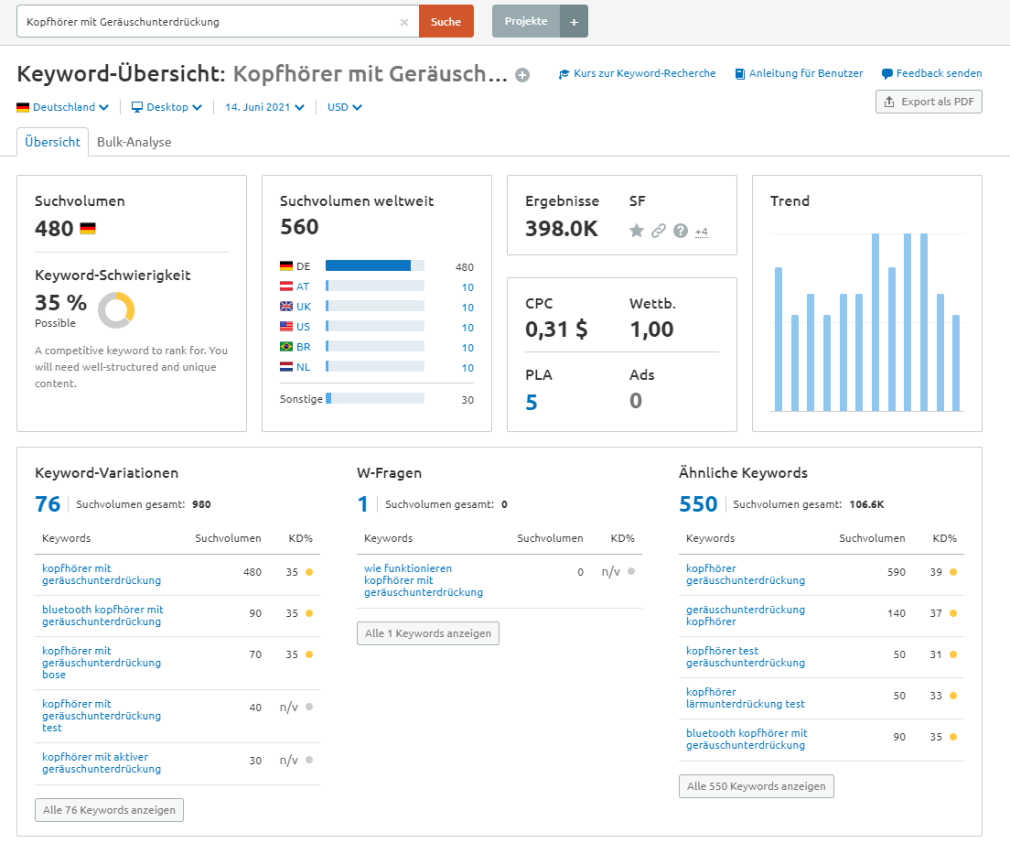
Task: Add keyword via plus icon beside title
Action: click(x=522, y=75)
